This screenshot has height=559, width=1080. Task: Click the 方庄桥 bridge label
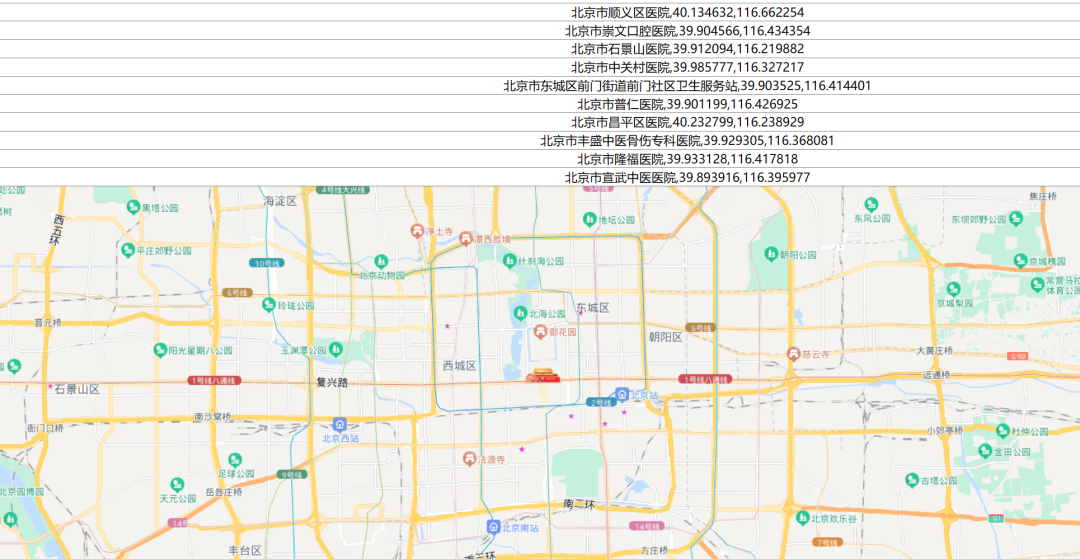pyautogui.click(x=654, y=551)
